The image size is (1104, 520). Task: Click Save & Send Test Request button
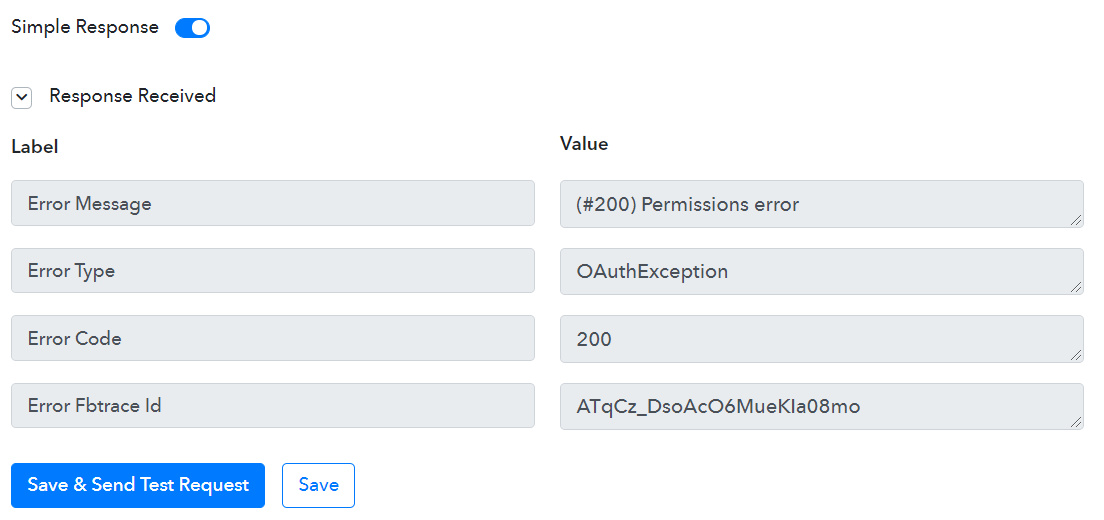(138, 485)
